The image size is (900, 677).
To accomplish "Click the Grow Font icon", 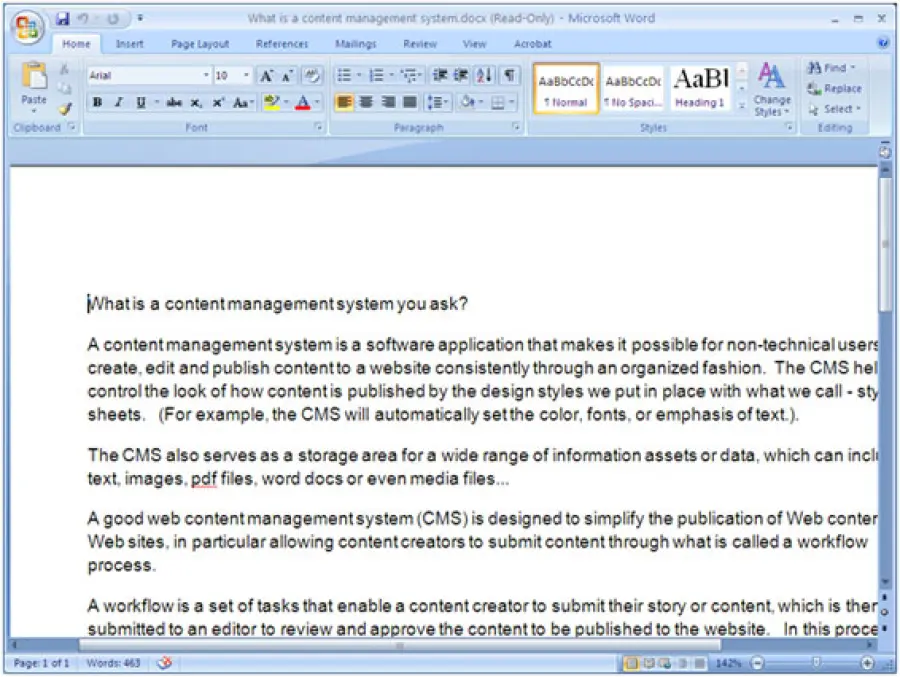I will (x=266, y=76).
